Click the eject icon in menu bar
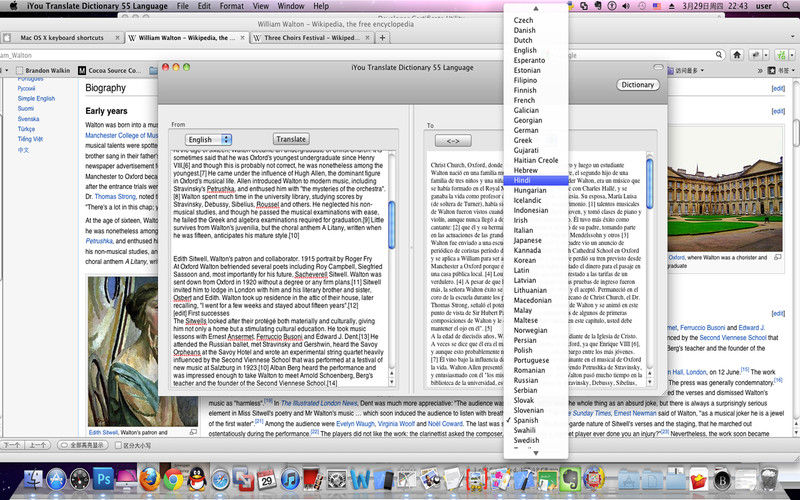This screenshot has height=500, width=800. (671, 6)
